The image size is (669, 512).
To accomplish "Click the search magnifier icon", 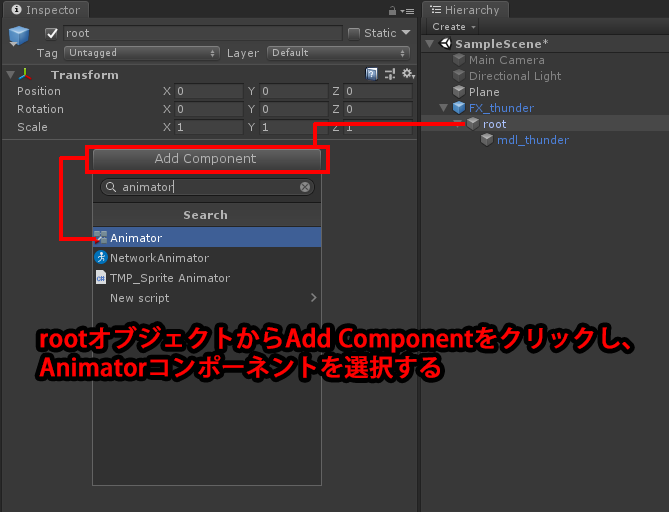I will click(111, 187).
